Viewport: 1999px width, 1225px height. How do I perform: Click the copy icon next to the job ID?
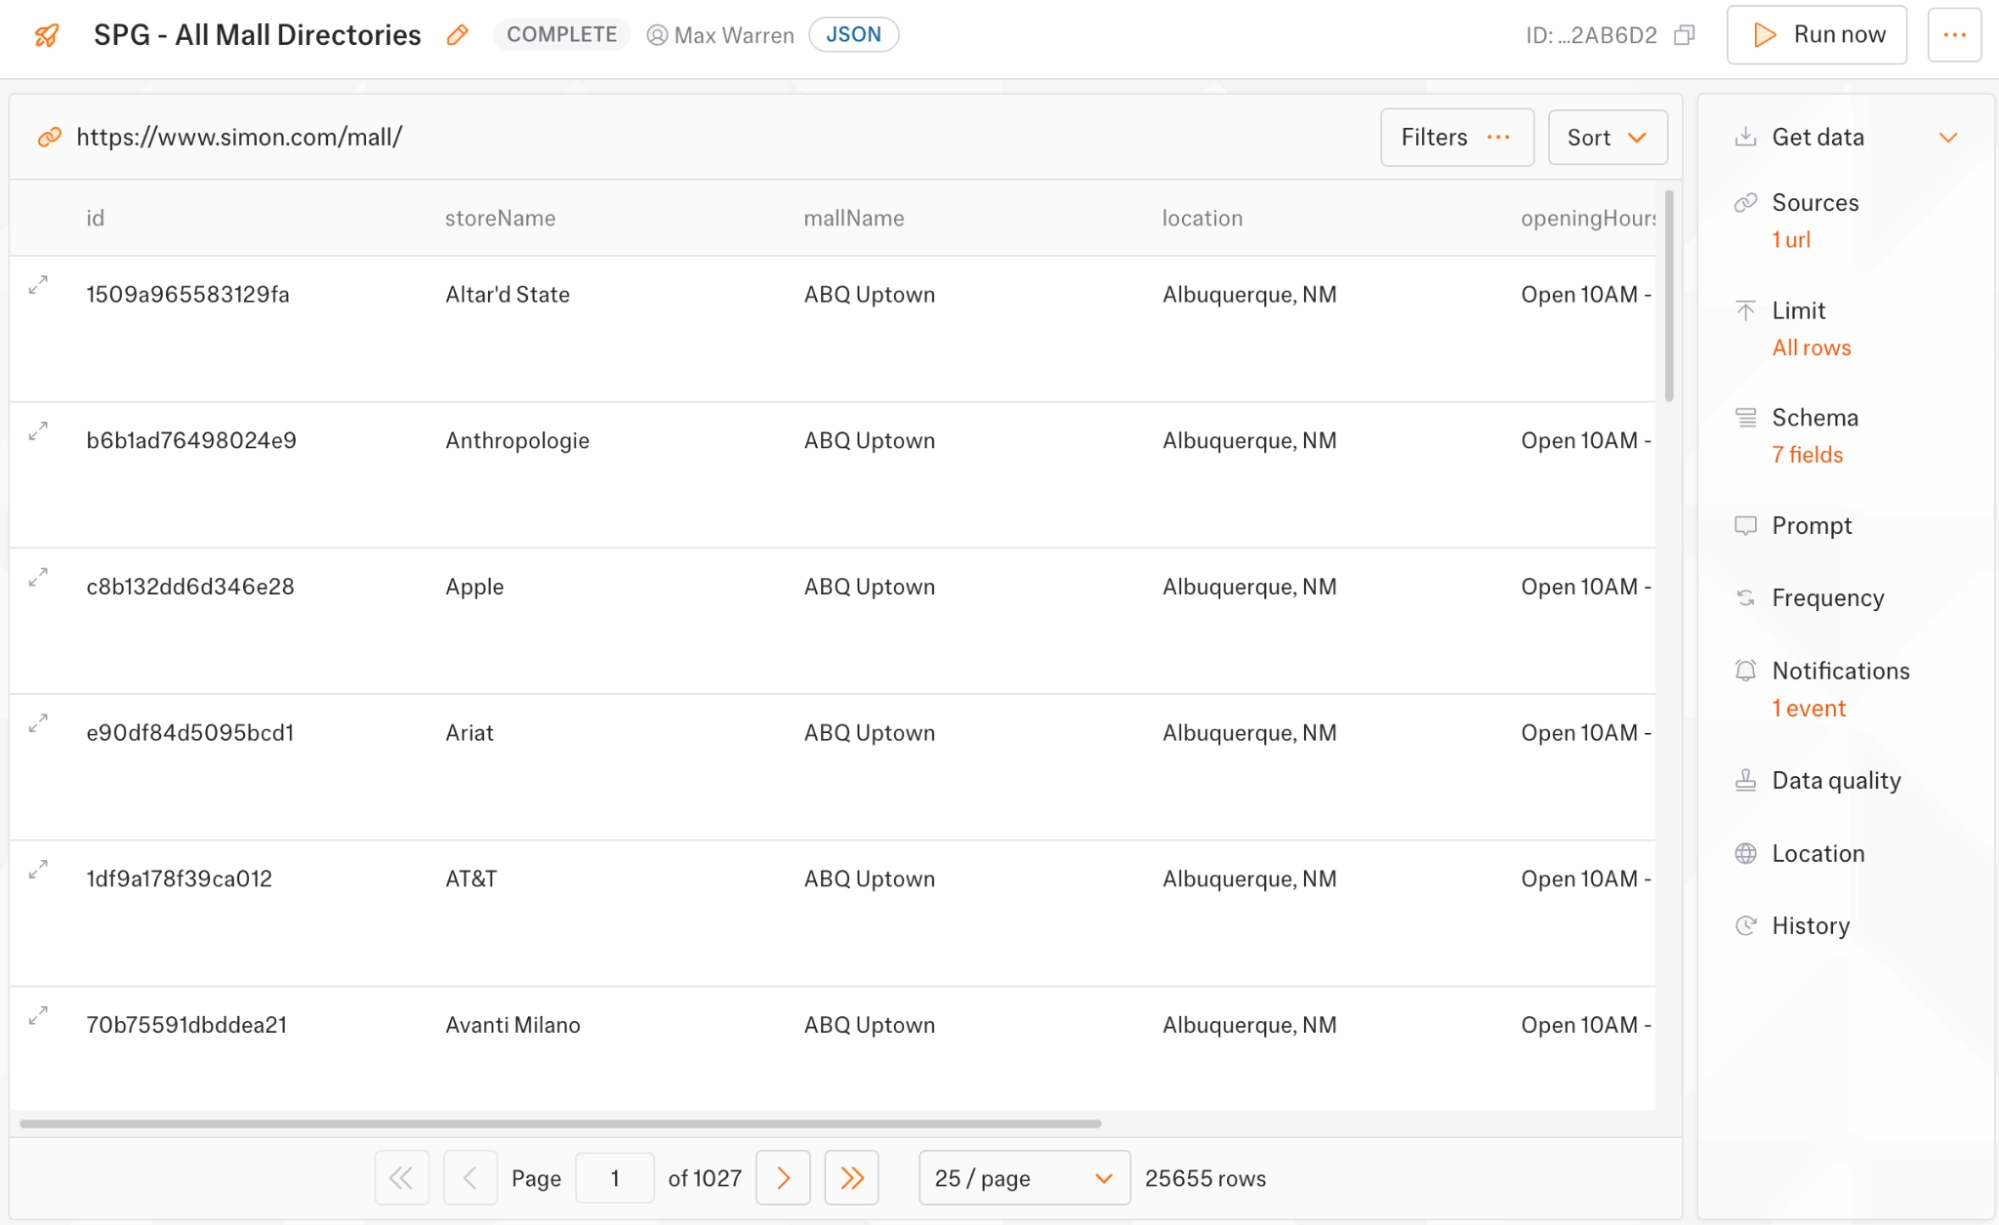(1685, 34)
